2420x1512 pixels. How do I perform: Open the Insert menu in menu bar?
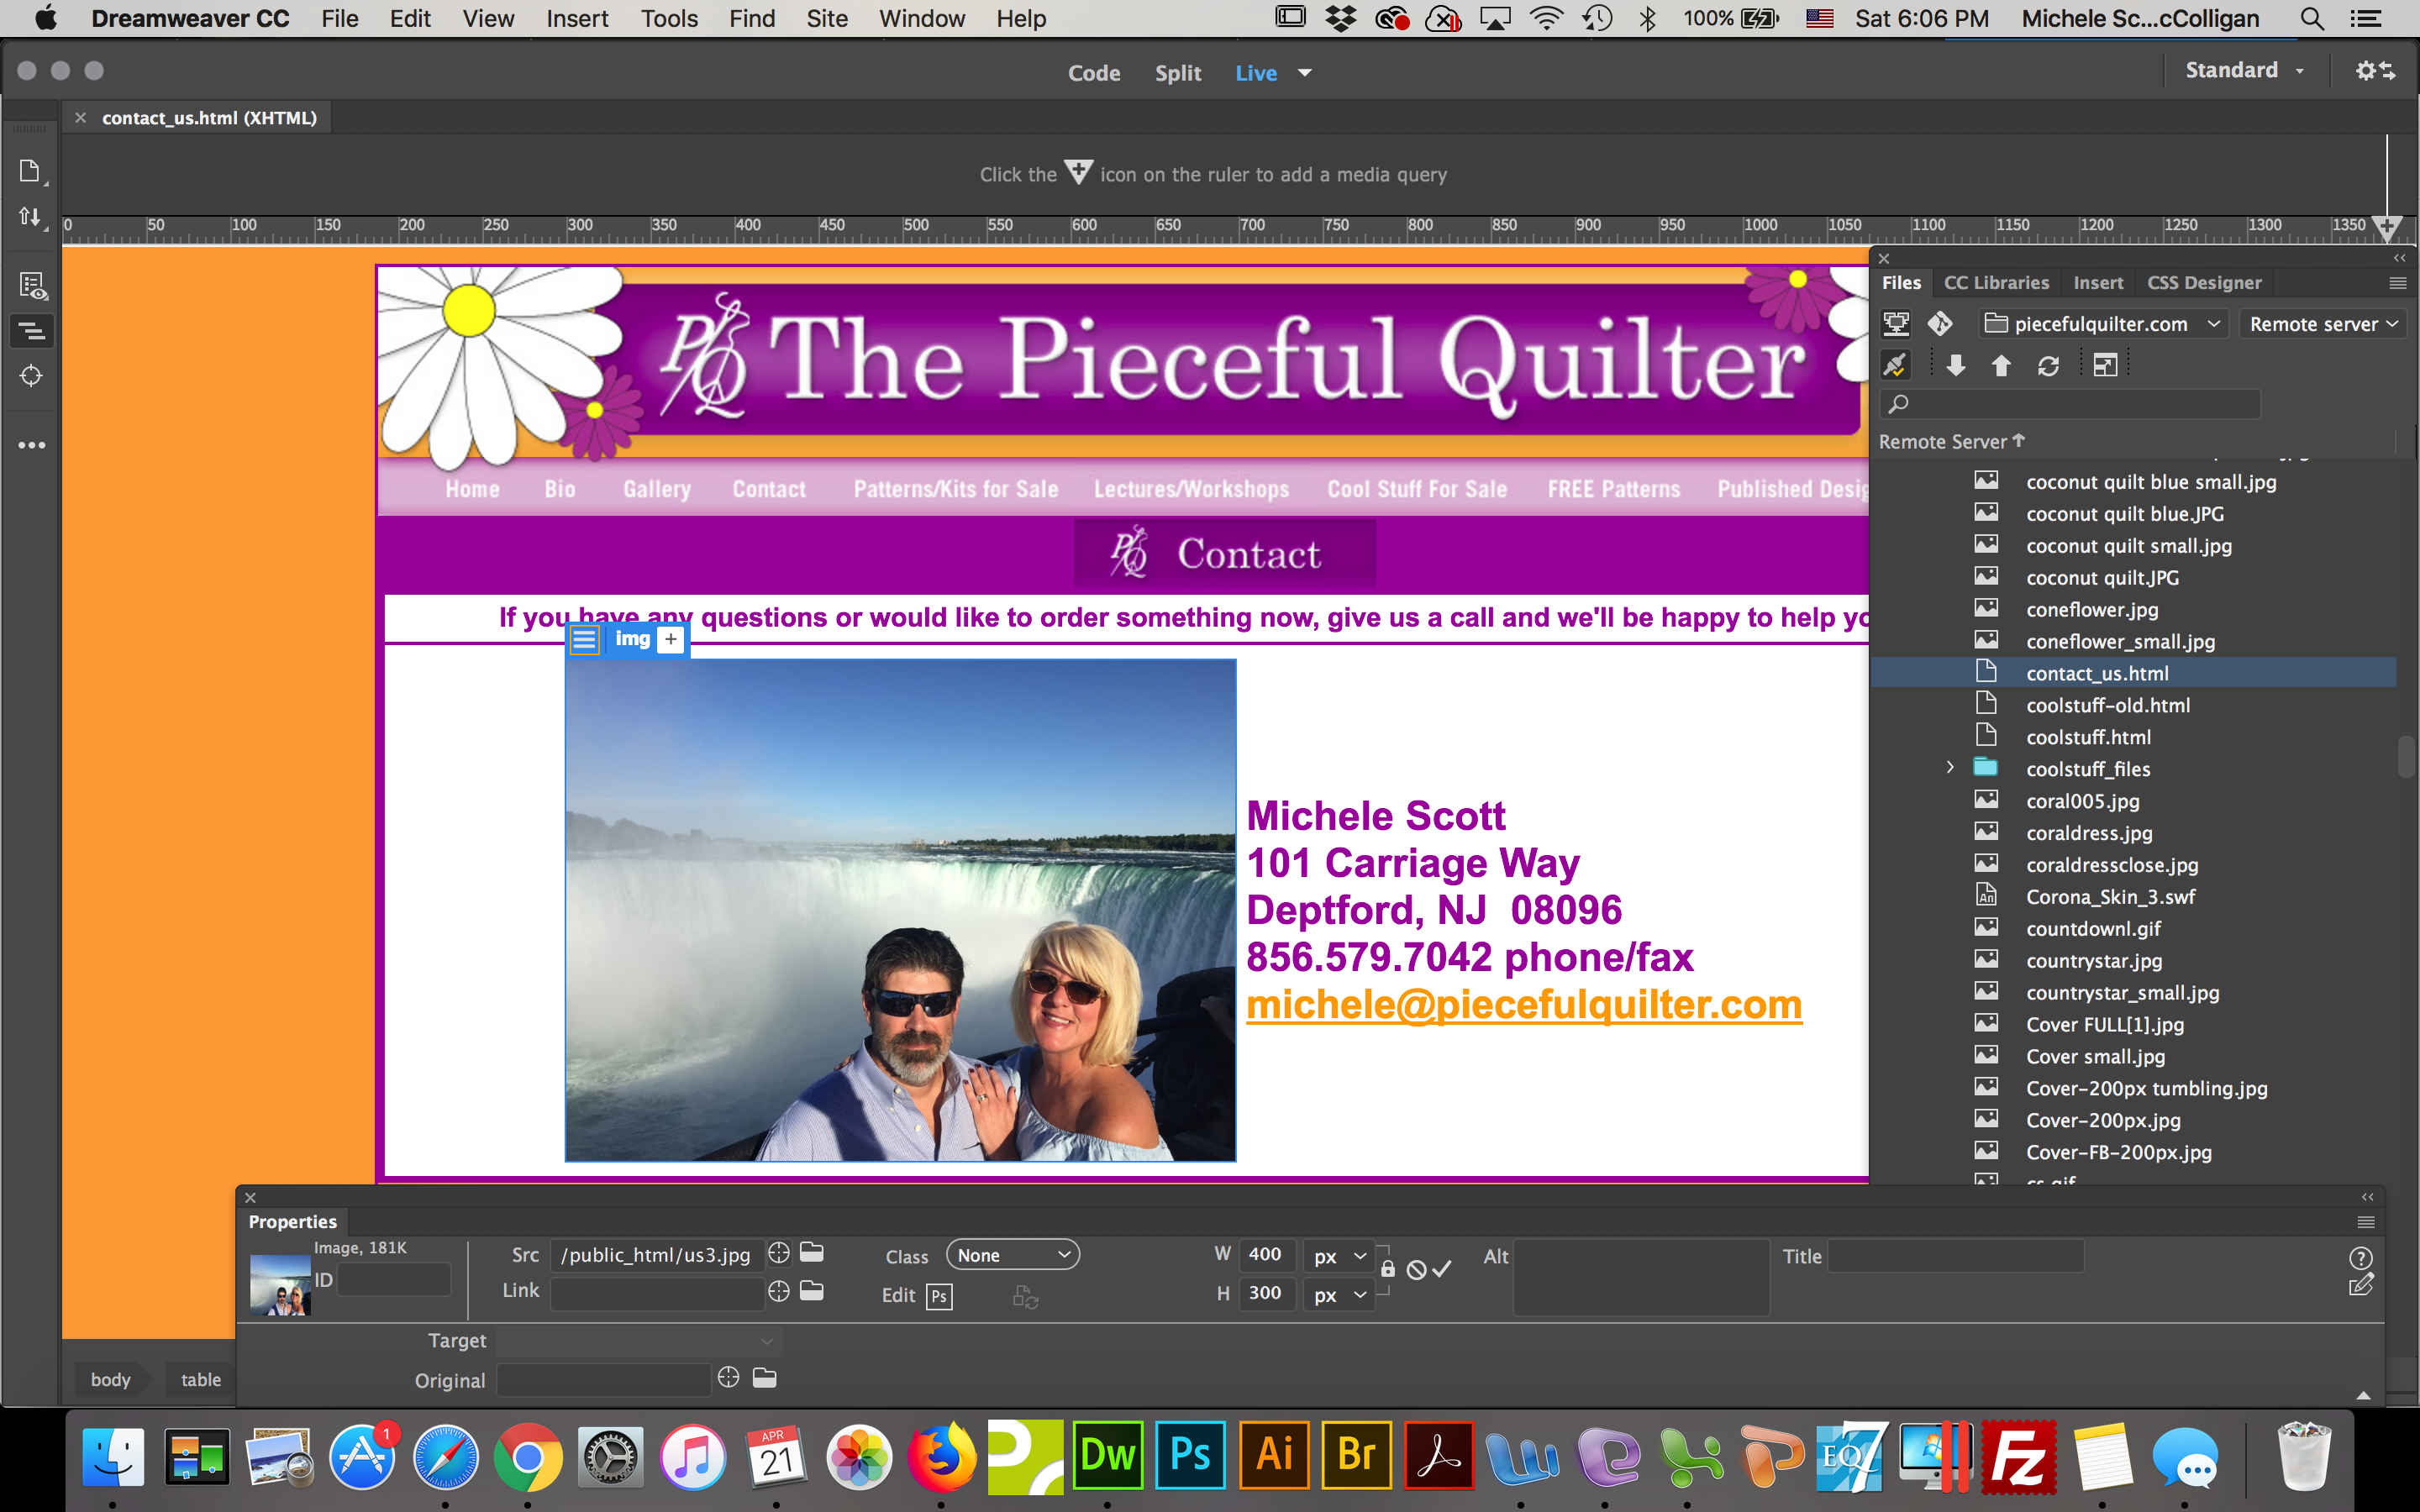click(577, 18)
